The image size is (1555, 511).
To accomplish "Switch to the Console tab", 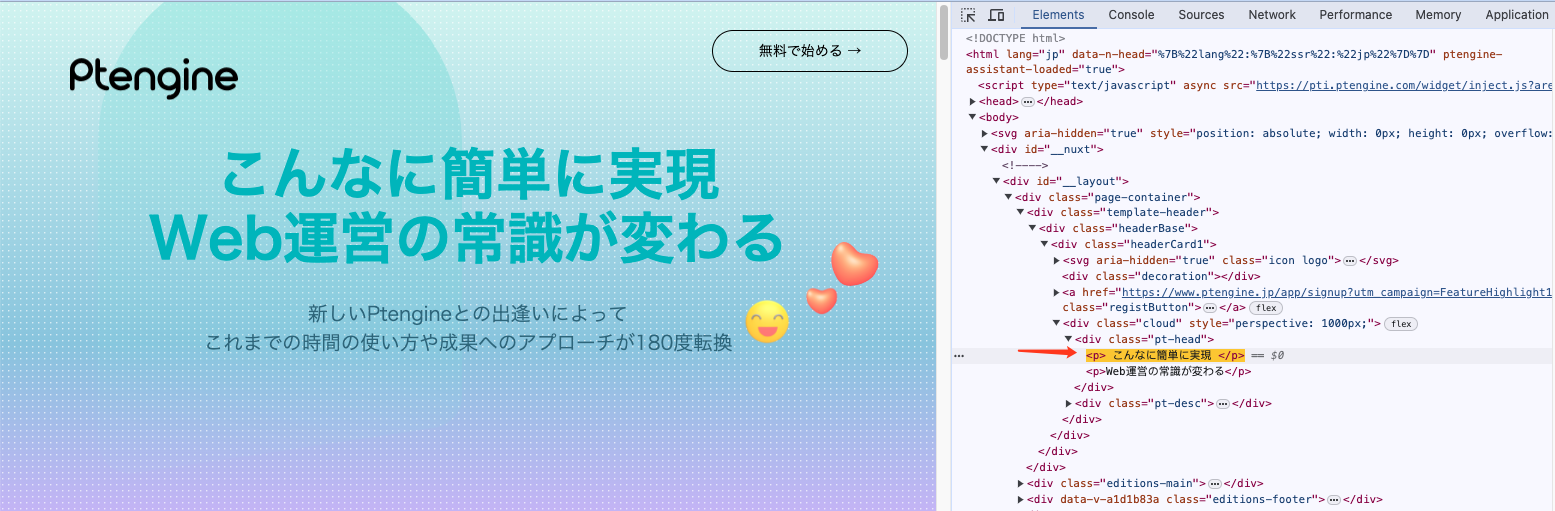I will click(1131, 15).
